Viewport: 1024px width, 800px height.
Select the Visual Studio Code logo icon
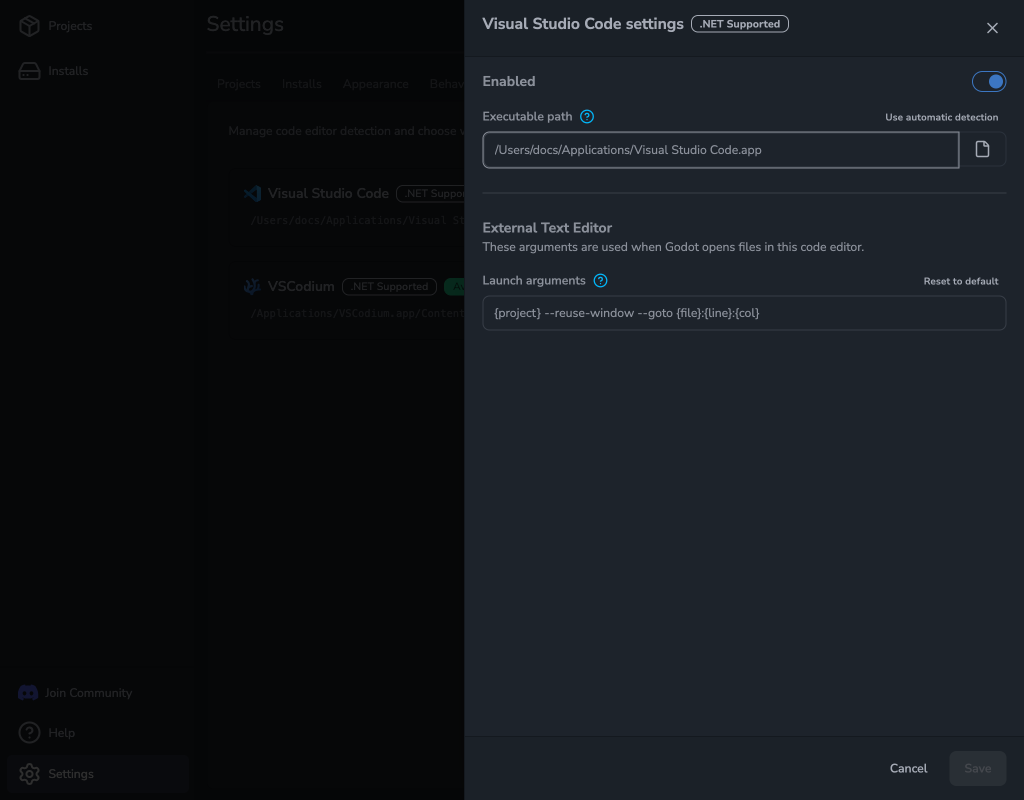(x=252, y=194)
